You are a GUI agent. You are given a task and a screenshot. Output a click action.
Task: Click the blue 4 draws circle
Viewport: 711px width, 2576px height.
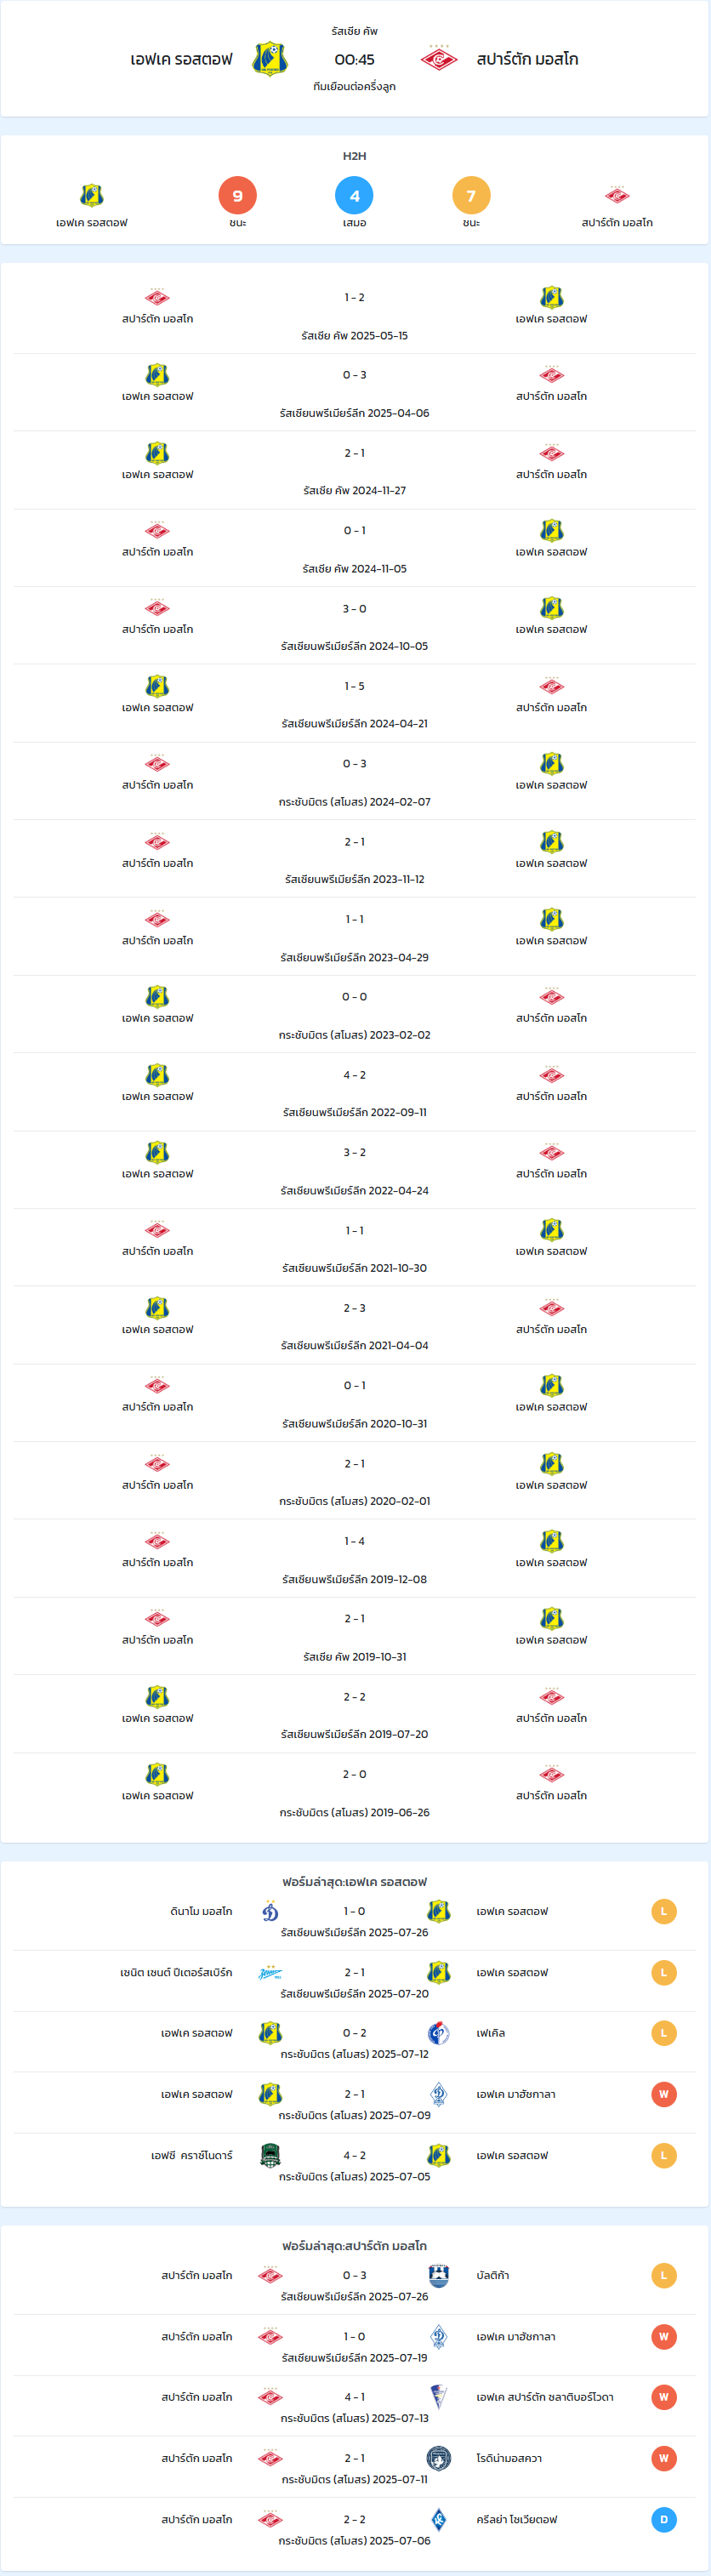354,196
